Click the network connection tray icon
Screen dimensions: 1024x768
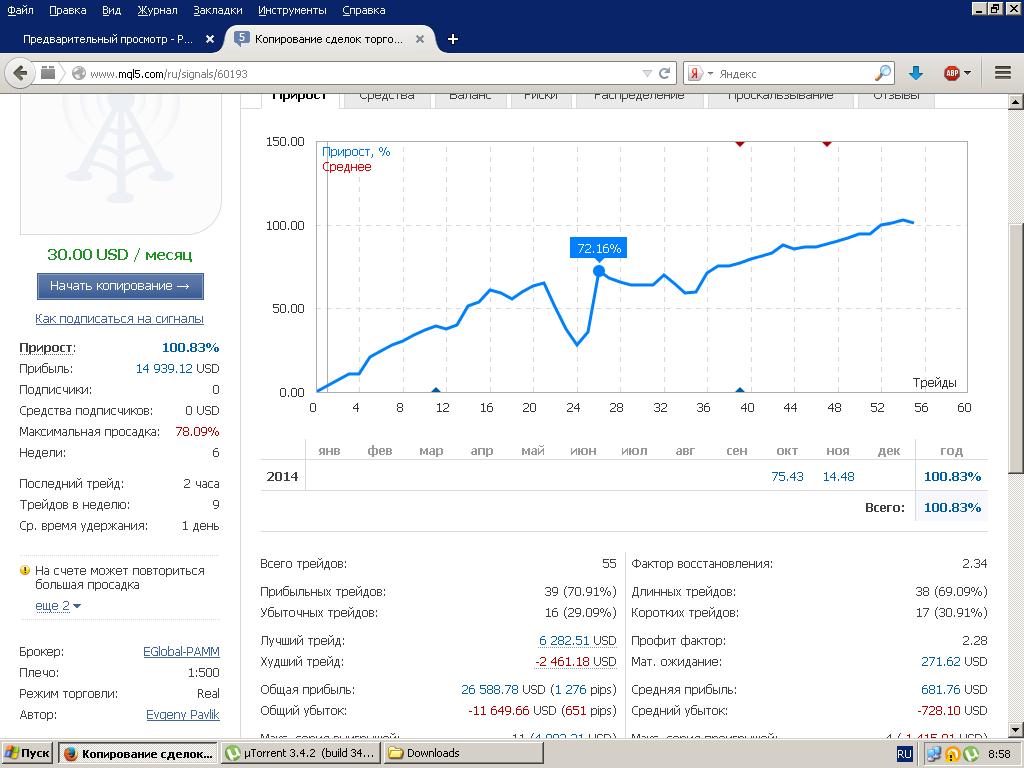point(934,754)
